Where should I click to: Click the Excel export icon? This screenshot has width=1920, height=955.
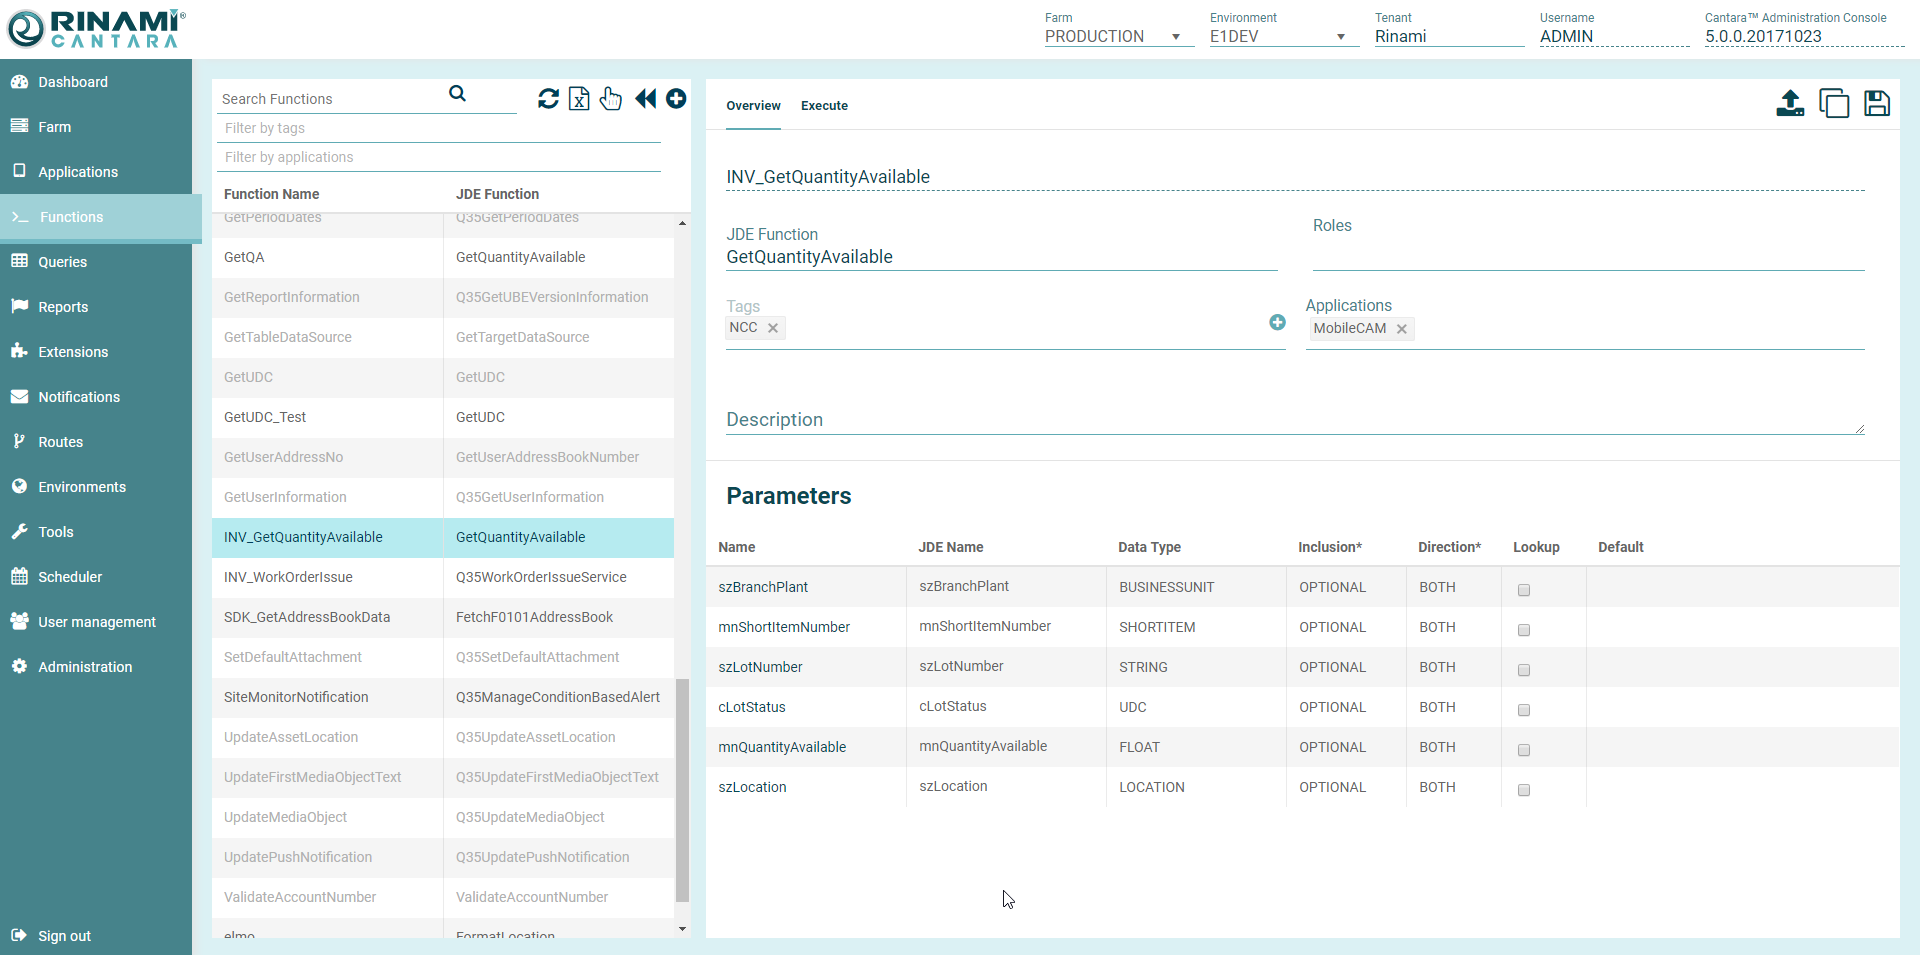579,99
